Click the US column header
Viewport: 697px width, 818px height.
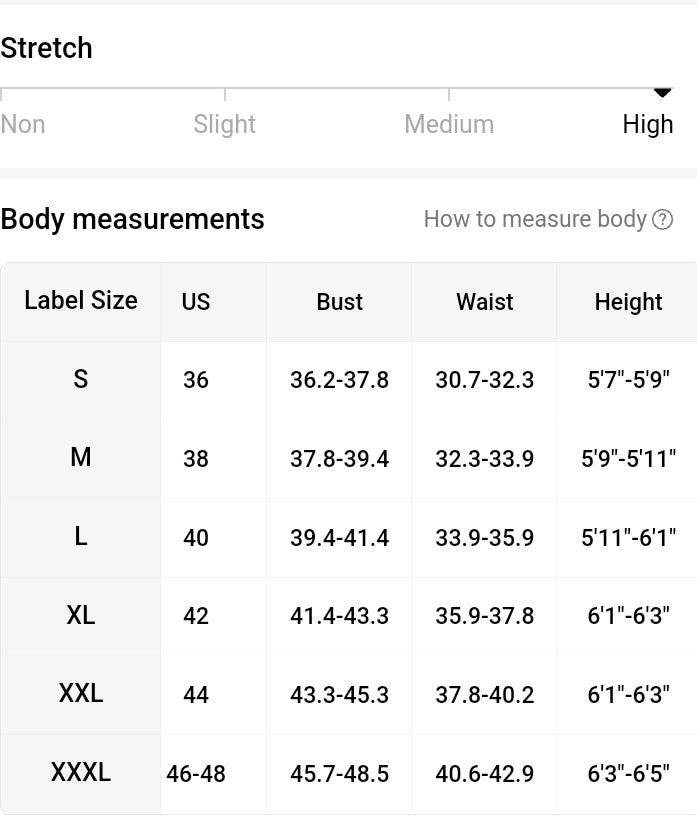(x=196, y=302)
